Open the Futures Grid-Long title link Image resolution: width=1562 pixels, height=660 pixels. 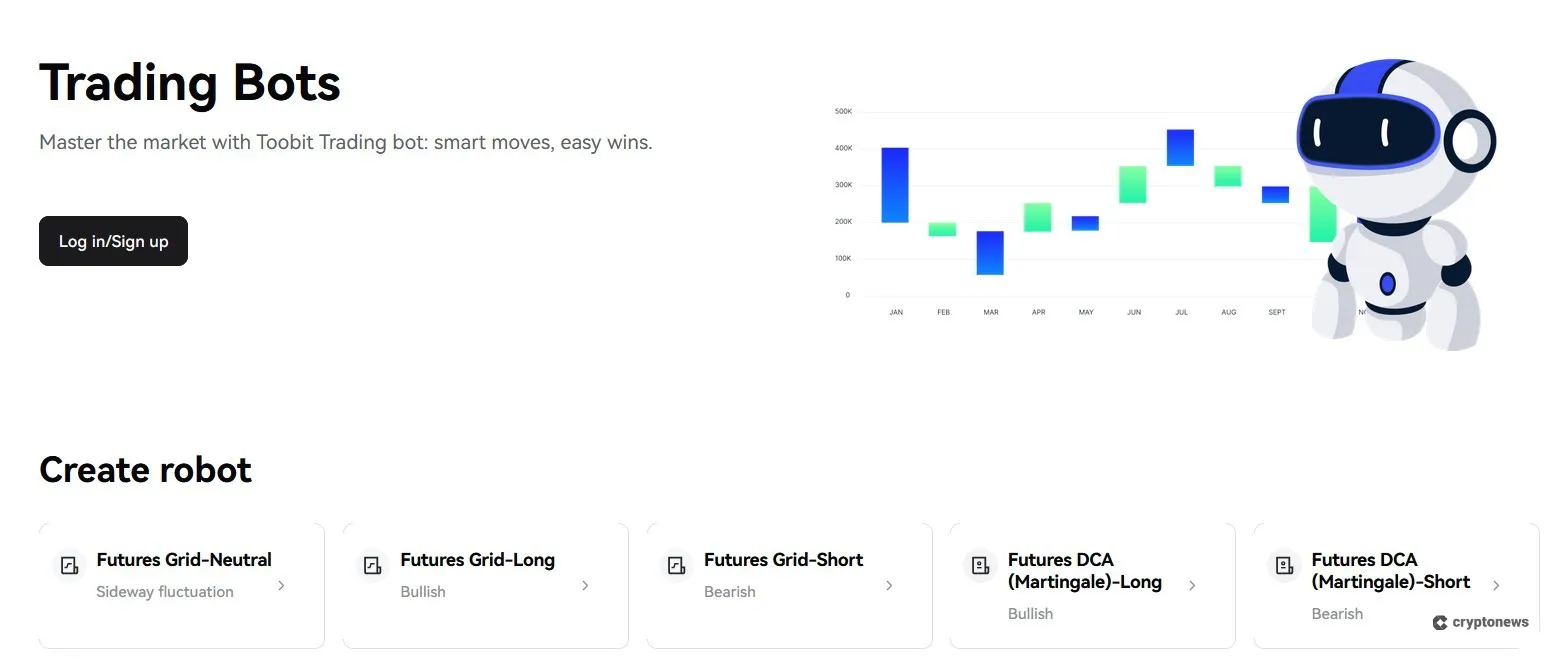point(477,560)
